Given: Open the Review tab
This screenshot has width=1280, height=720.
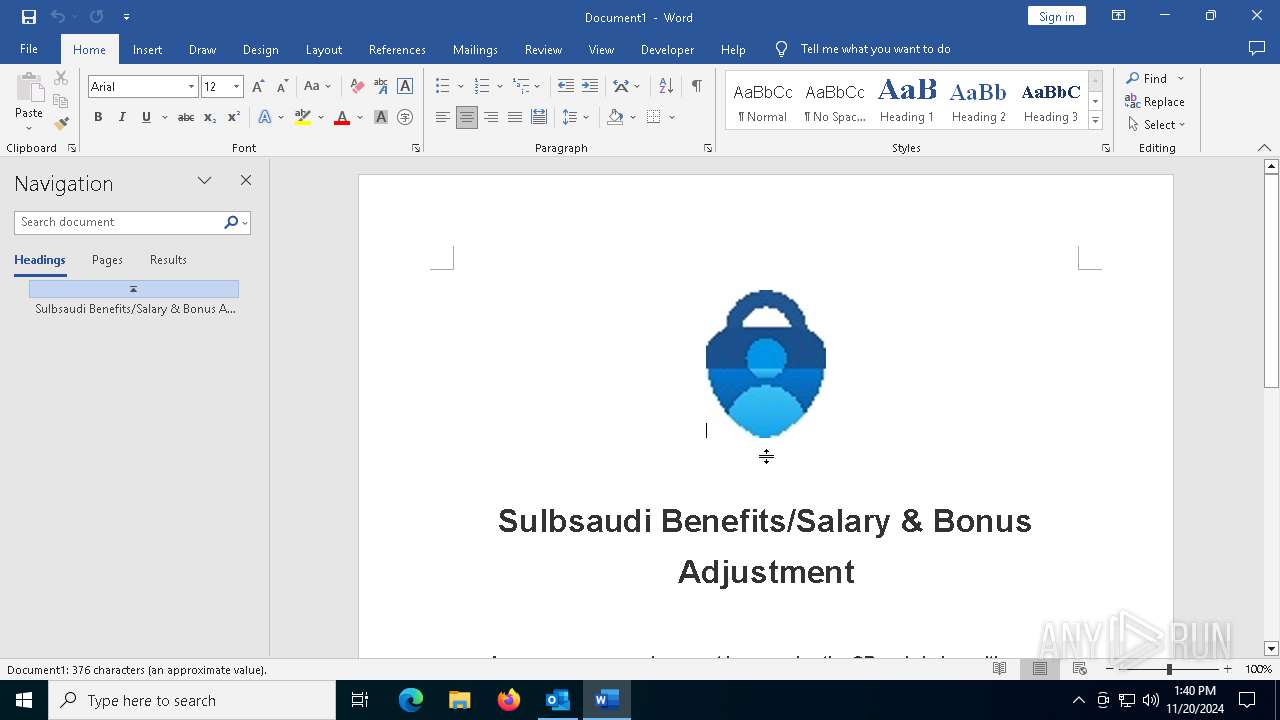Looking at the screenshot, I should point(543,49).
